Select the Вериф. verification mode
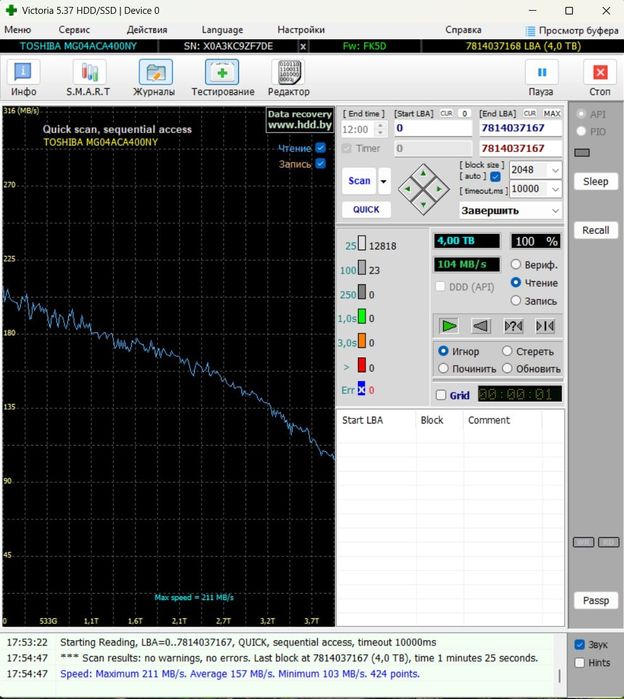624x699 pixels. tap(516, 265)
